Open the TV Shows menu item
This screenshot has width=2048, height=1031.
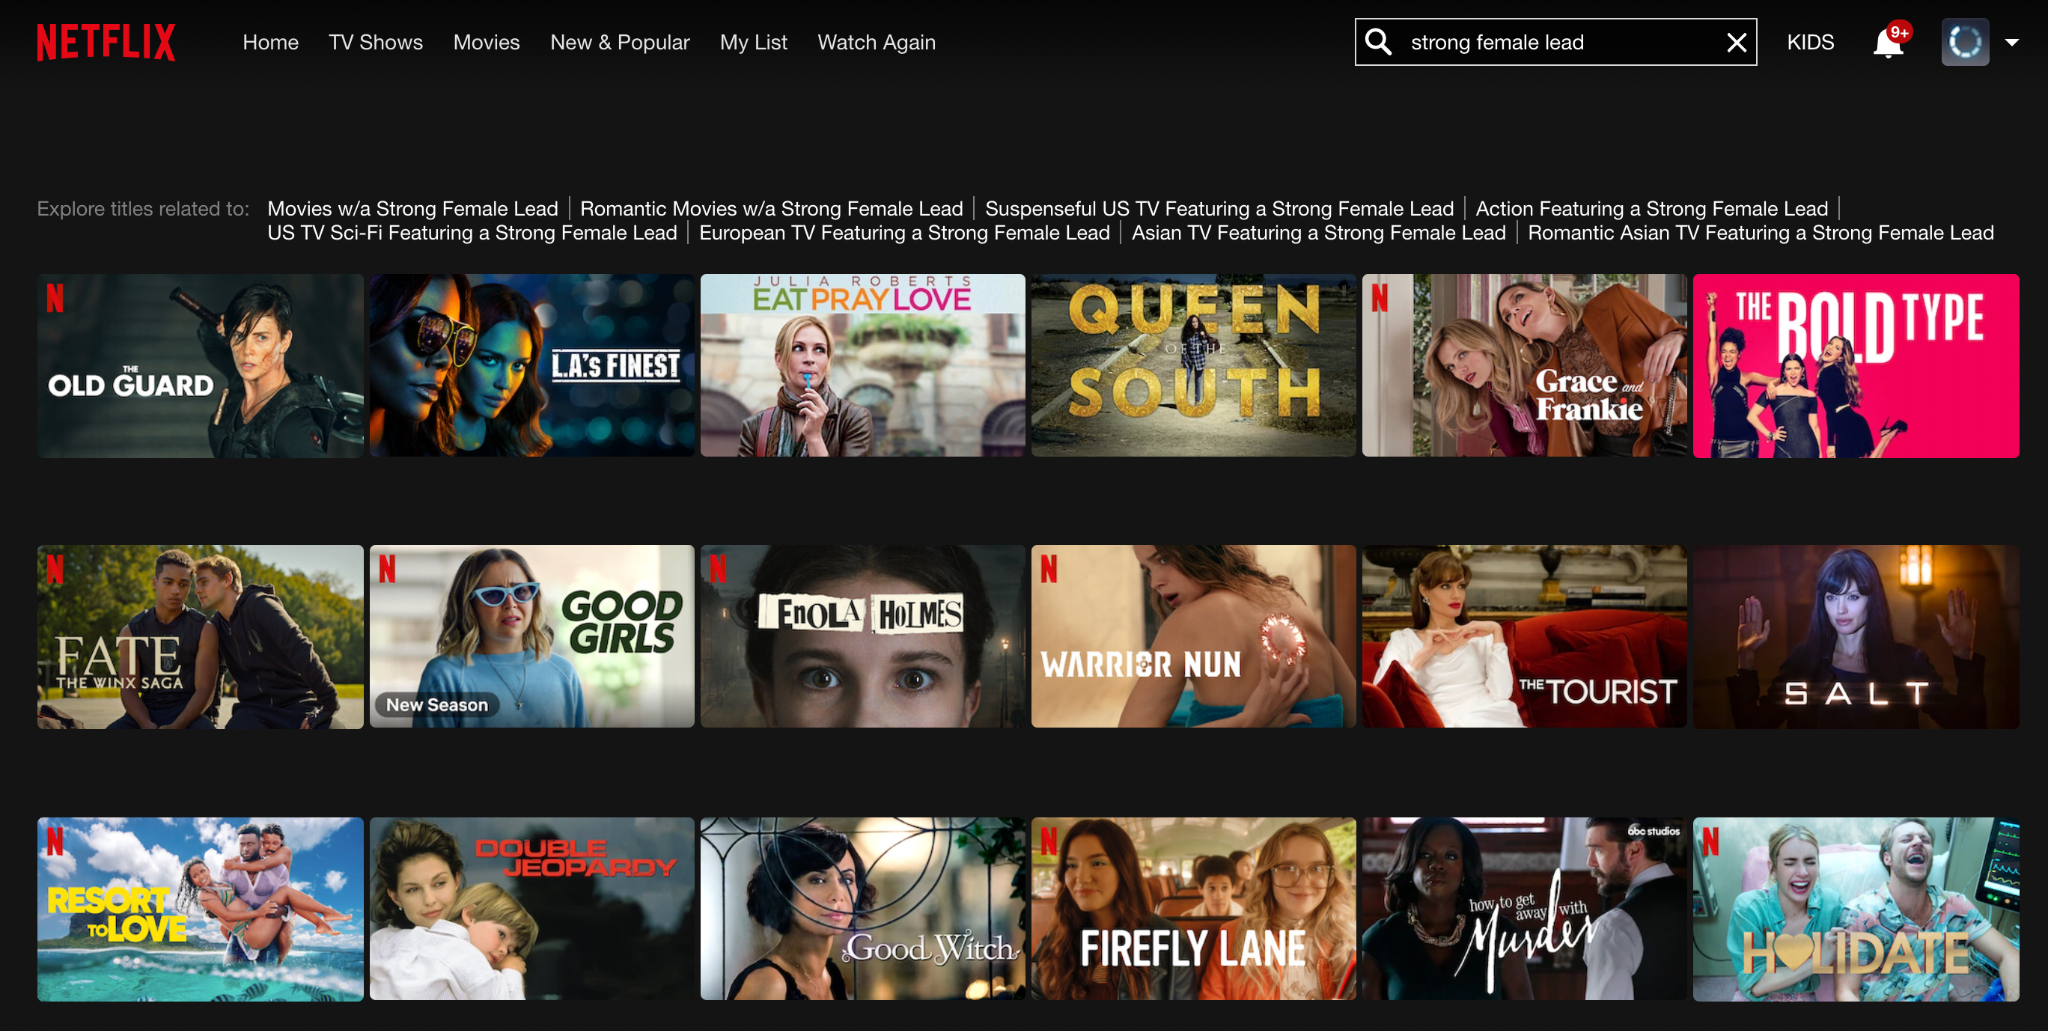point(376,42)
